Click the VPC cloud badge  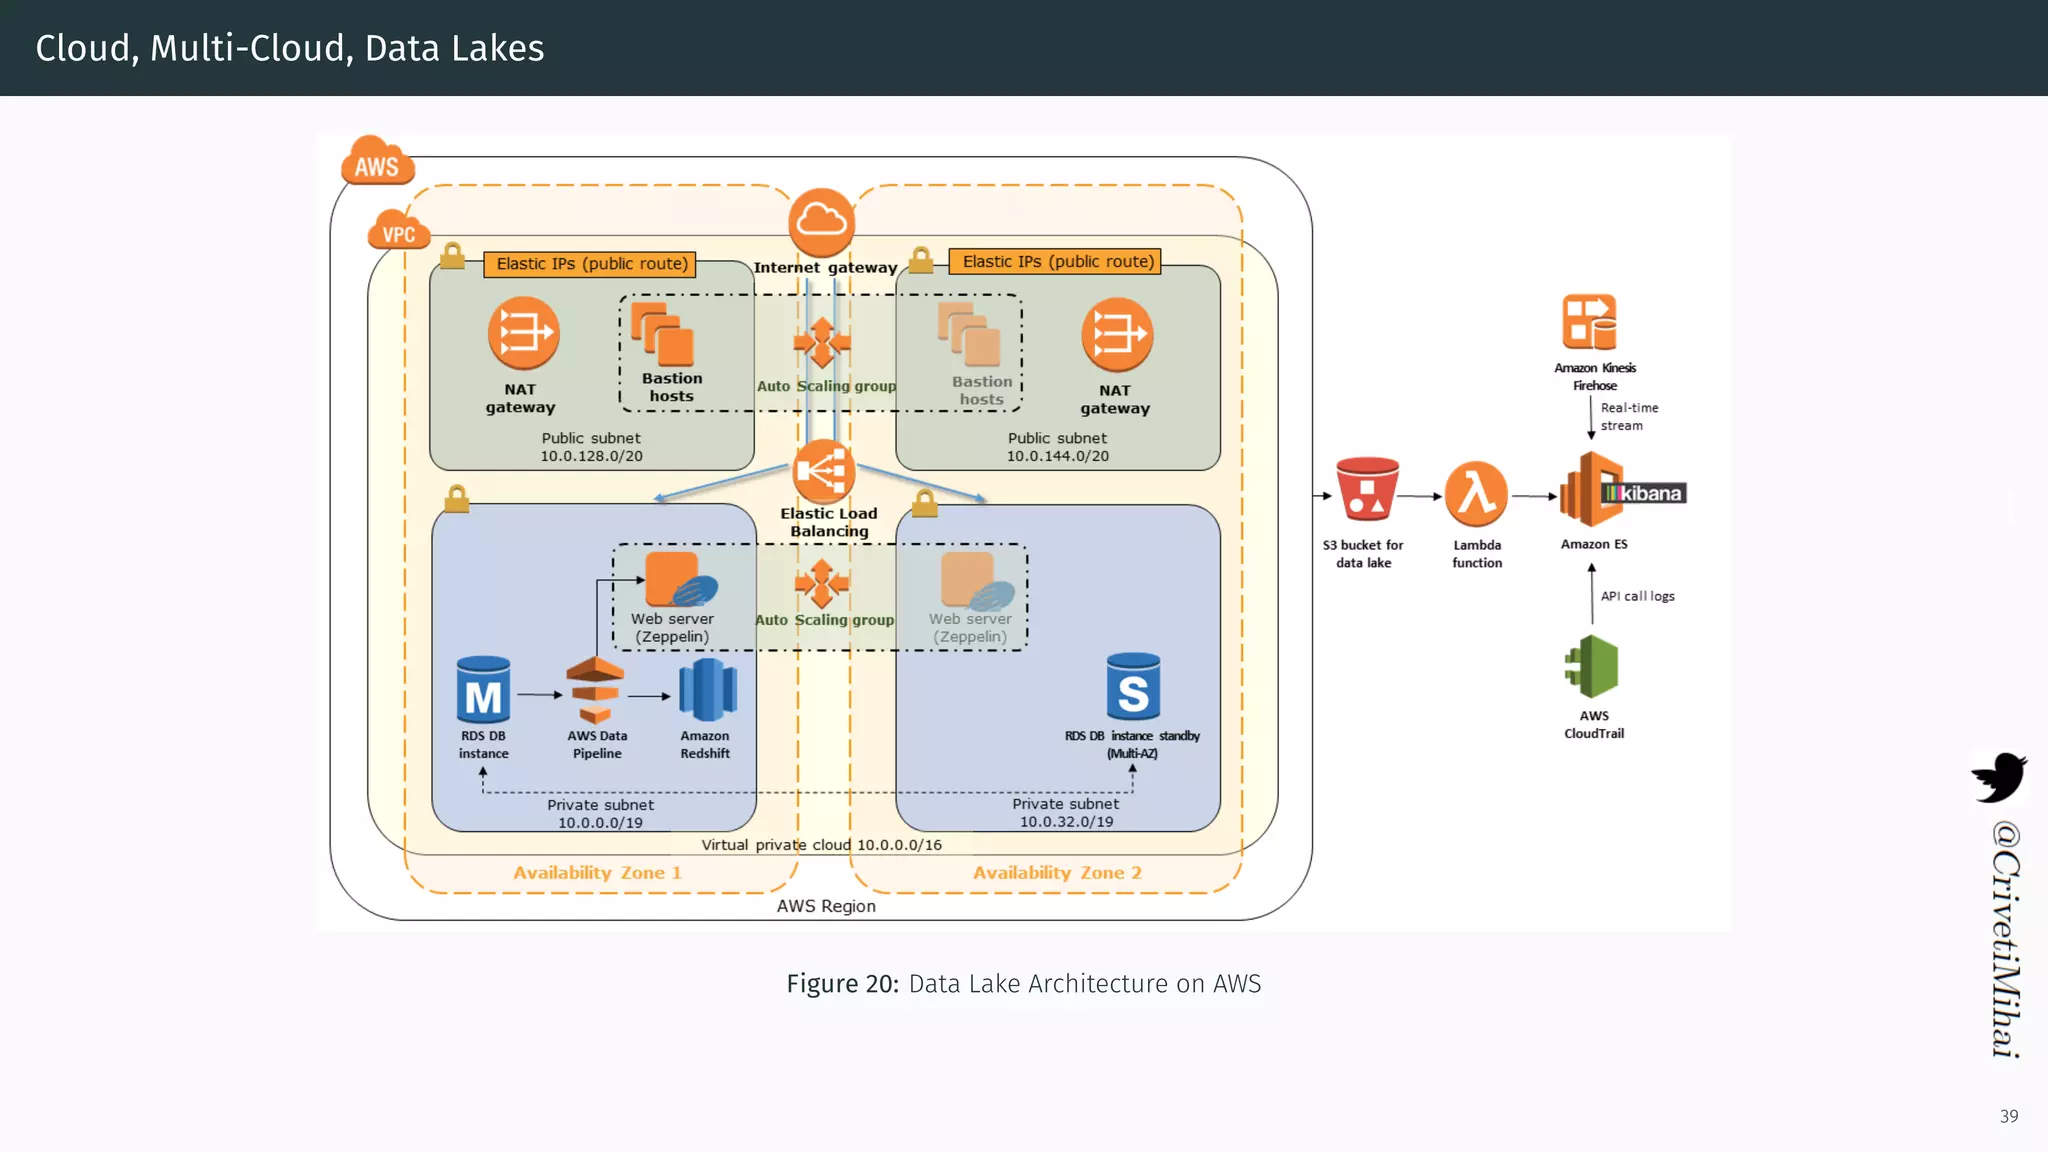399,231
